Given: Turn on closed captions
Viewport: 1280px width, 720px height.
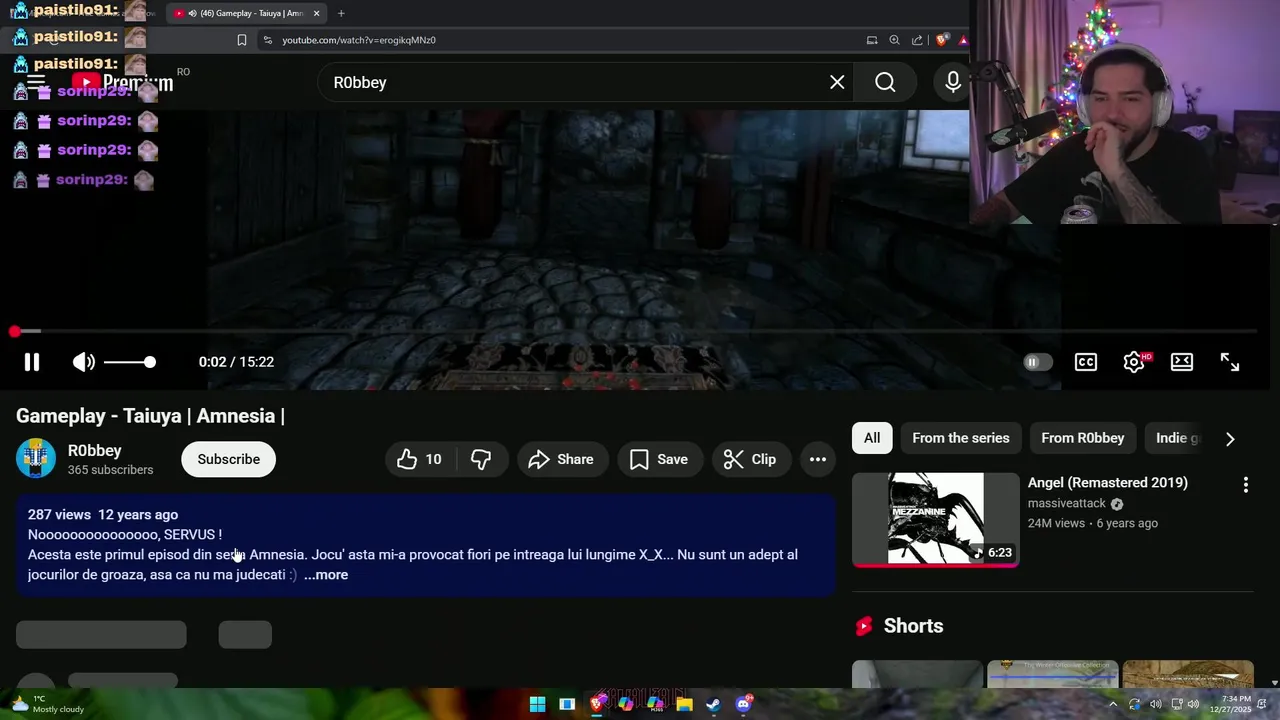Looking at the screenshot, I should tap(1086, 362).
